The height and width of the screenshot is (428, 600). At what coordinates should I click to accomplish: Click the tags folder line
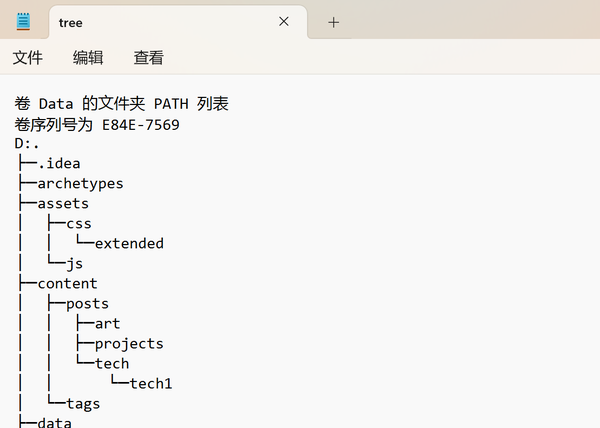(83, 404)
